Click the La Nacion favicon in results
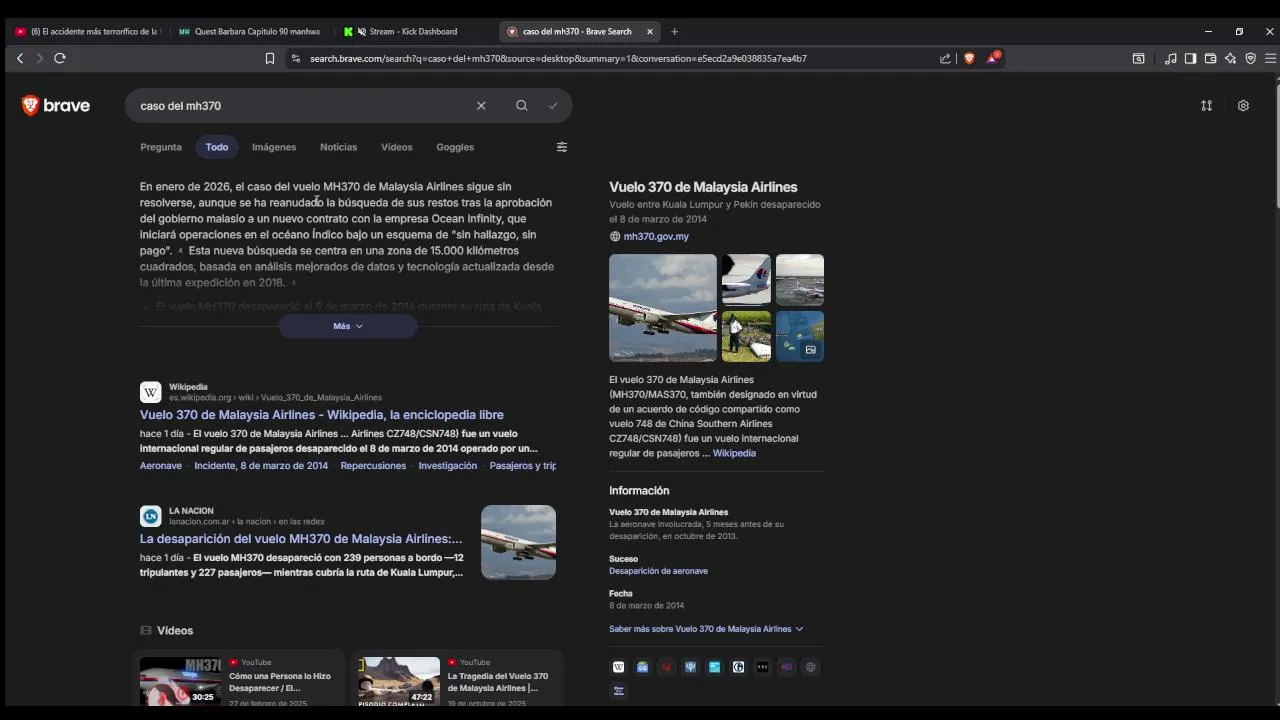Screen dimensions: 1280x720 click(150, 516)
